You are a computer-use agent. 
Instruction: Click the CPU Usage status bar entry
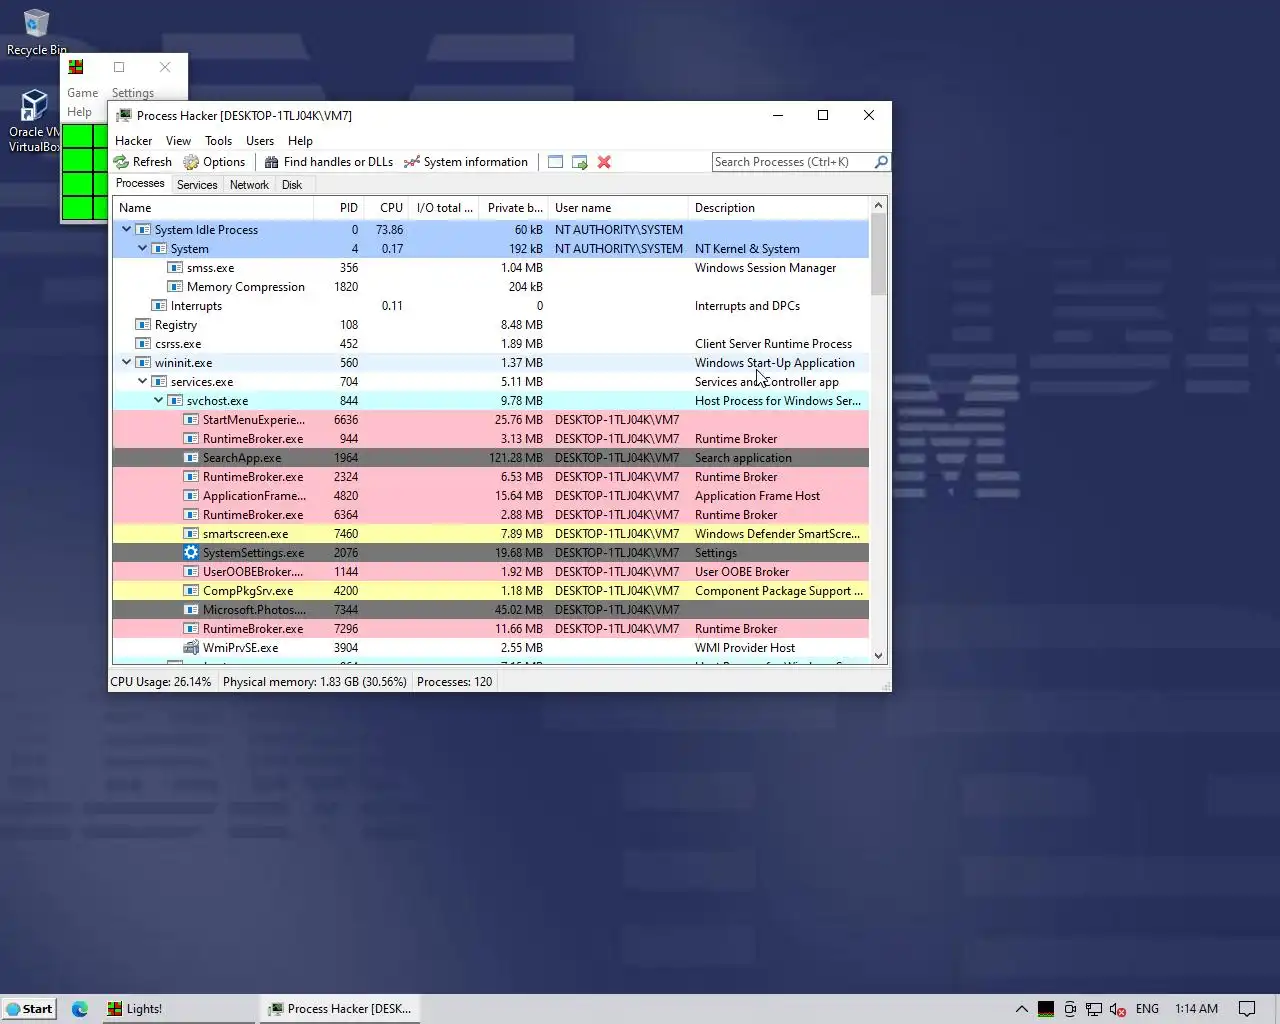(x=161, y=682)
